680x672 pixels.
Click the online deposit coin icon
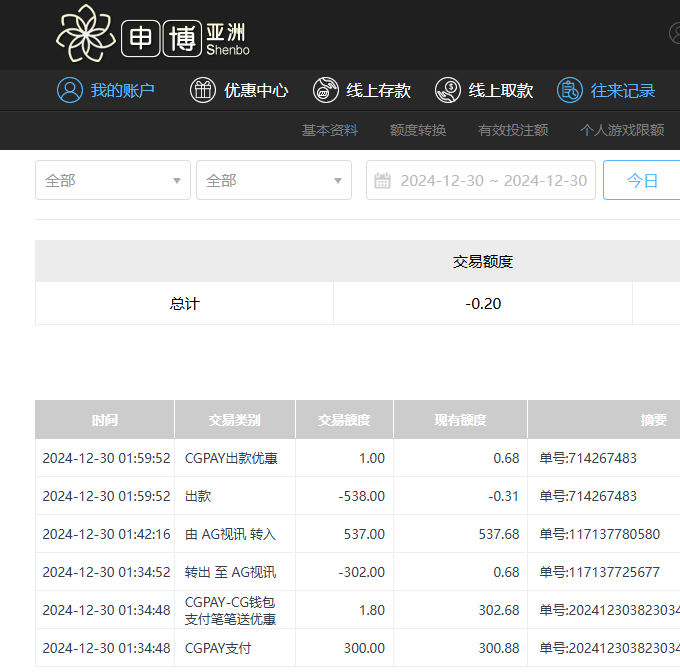tap(326, 90)
